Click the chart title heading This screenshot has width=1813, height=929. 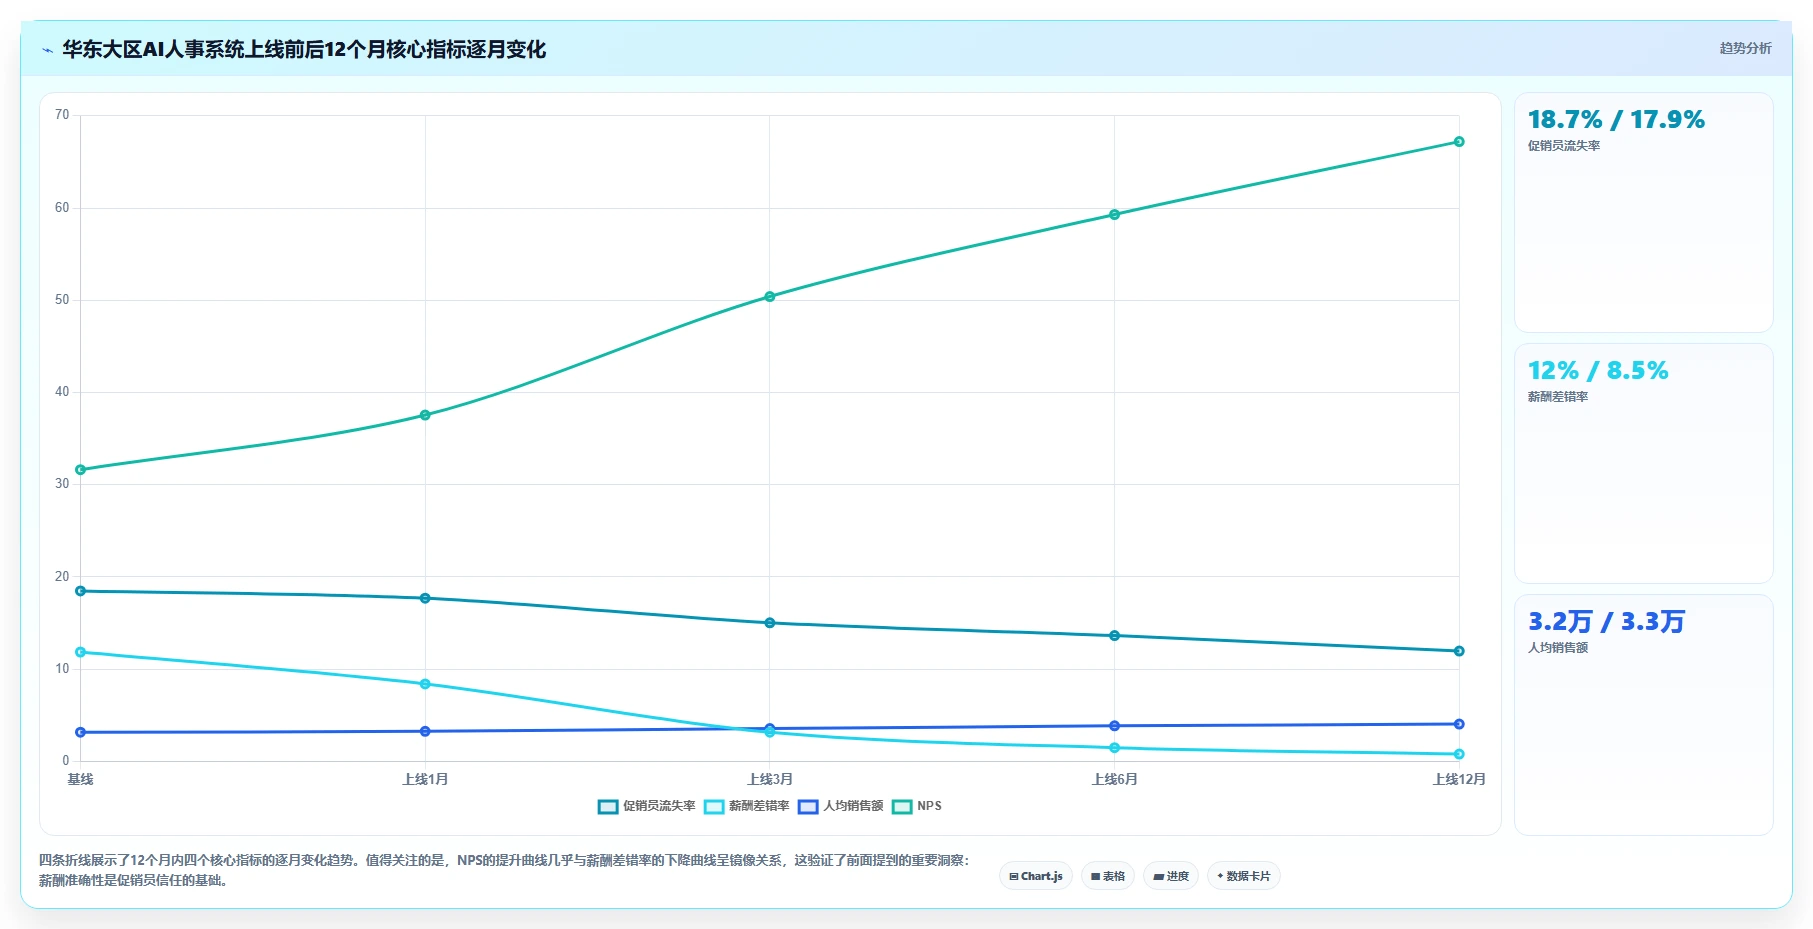pos(304,49)
